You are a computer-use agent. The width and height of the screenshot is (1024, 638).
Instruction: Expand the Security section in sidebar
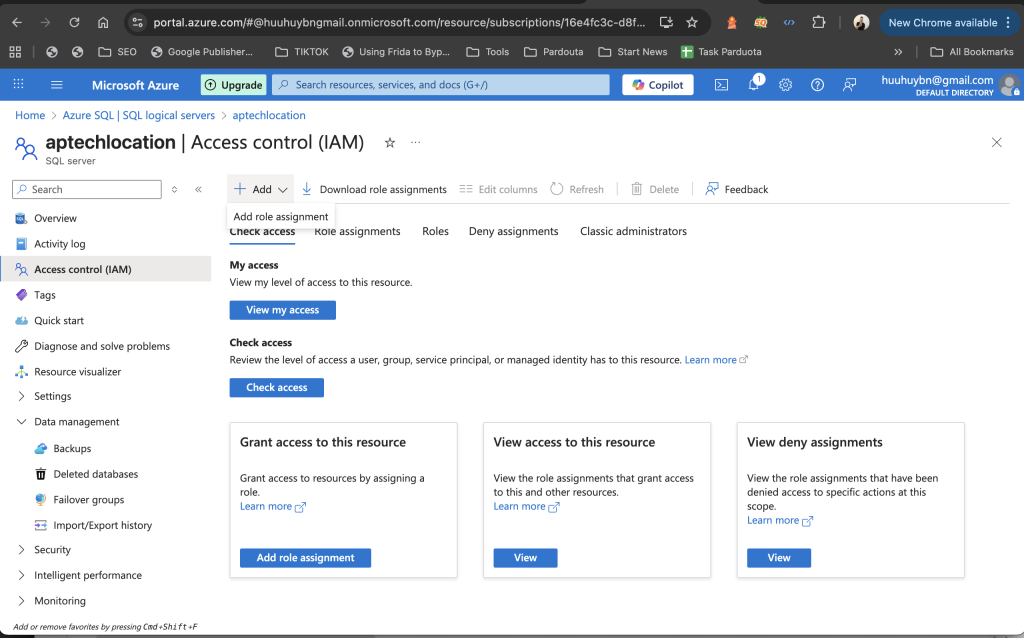23,550
